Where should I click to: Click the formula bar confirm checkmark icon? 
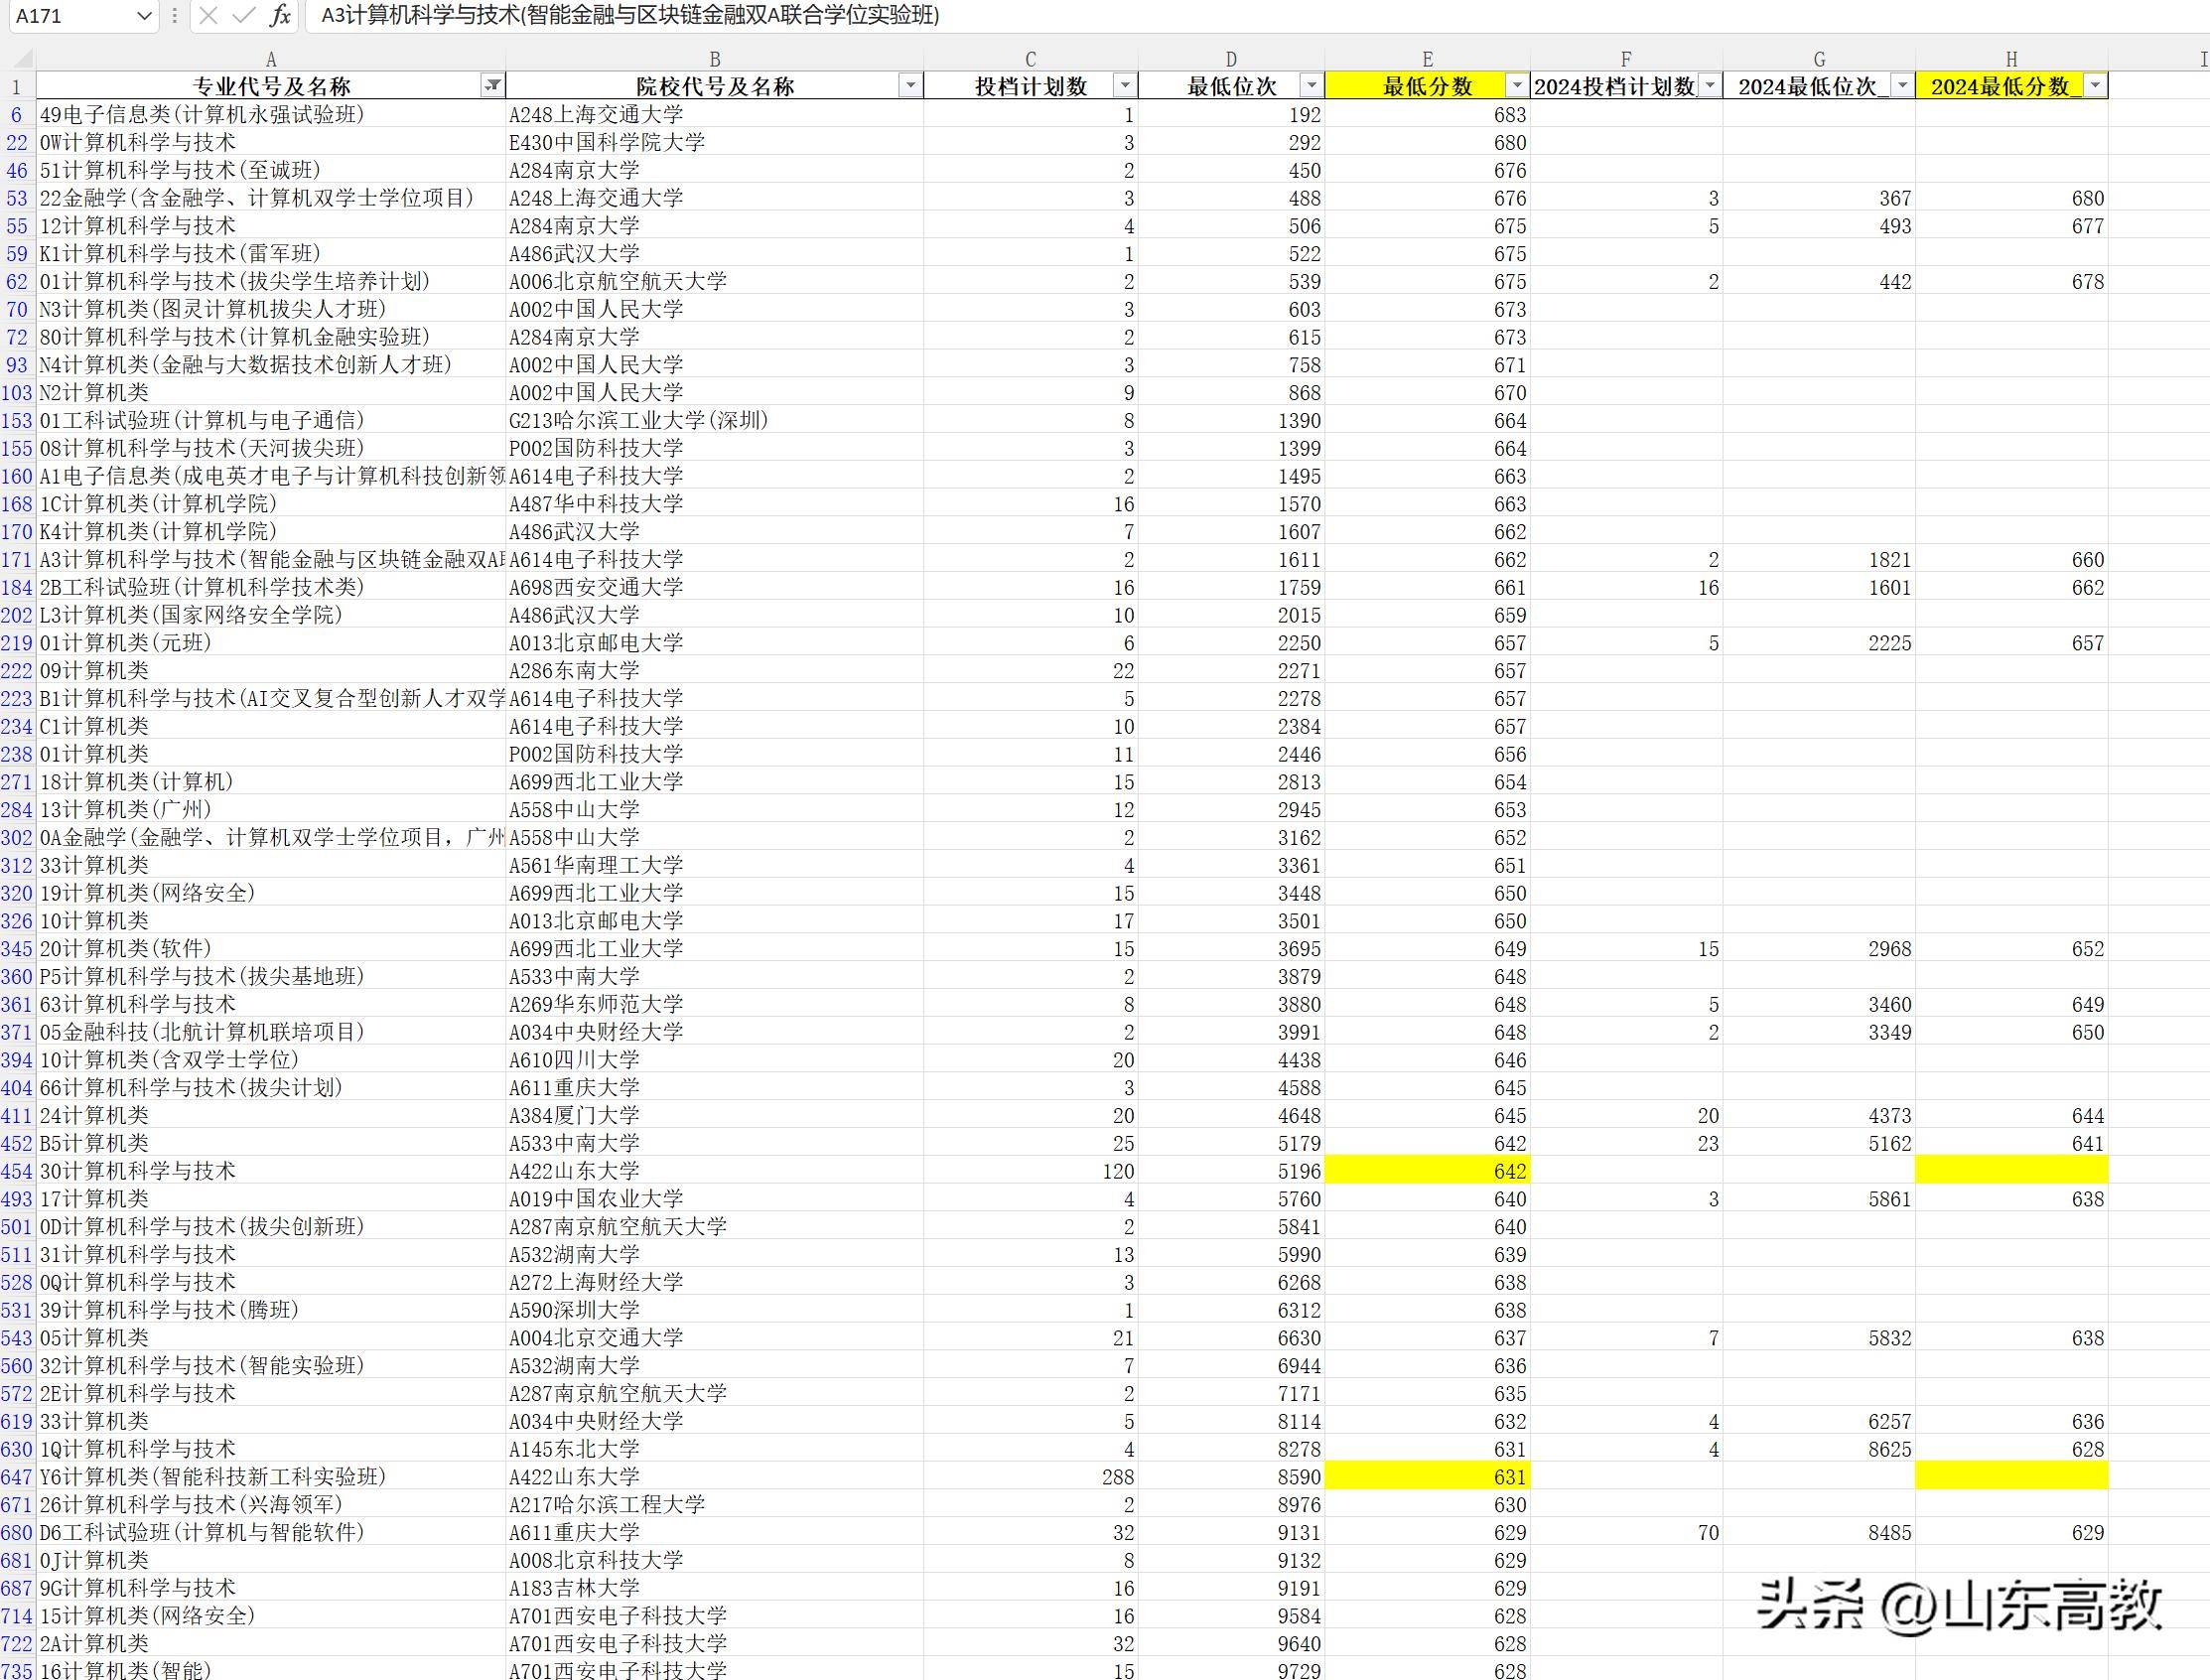243,15
